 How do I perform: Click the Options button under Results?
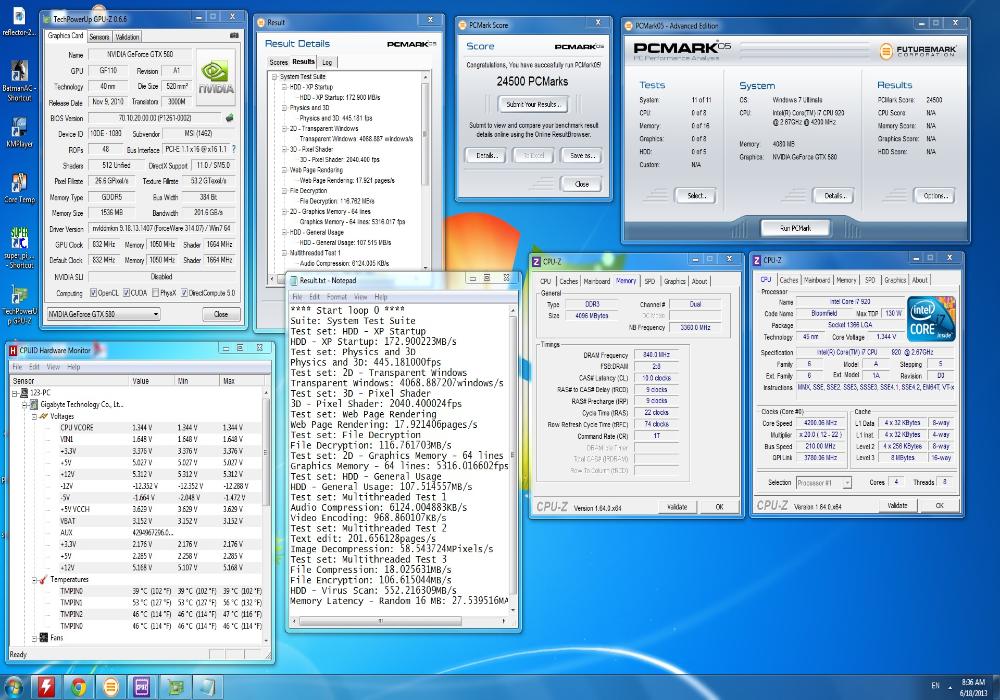click(935, 196)
